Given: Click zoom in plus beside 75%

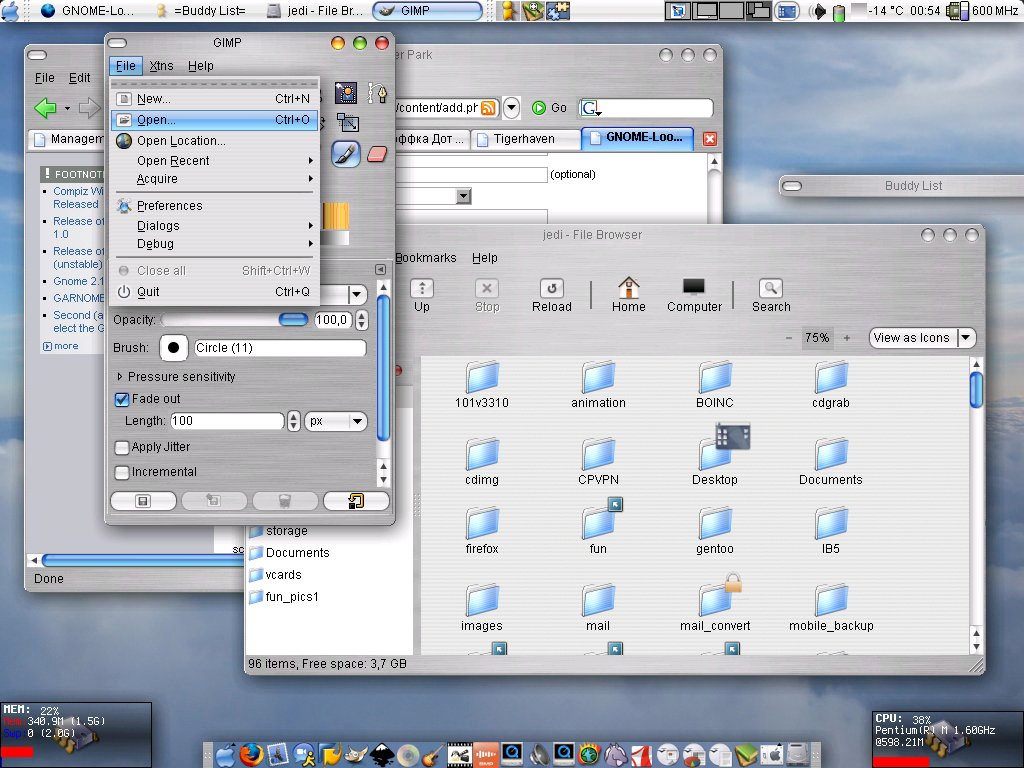Looking at the screenshot, I should click(x=847, y=338).
